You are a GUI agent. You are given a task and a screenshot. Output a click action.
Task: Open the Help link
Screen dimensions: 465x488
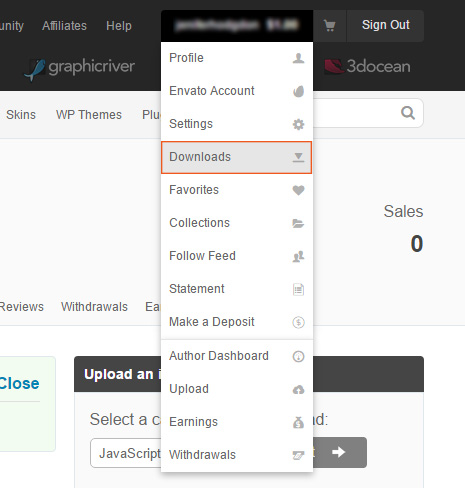point(119,26)
